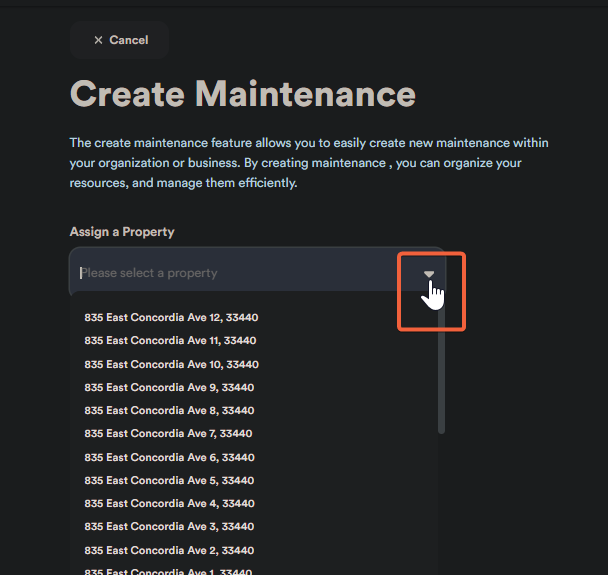The width and height of the screenshot is (608, 575).
Task: Select 835 East Concordia Ave 8
Action: (x=169, y=410)
